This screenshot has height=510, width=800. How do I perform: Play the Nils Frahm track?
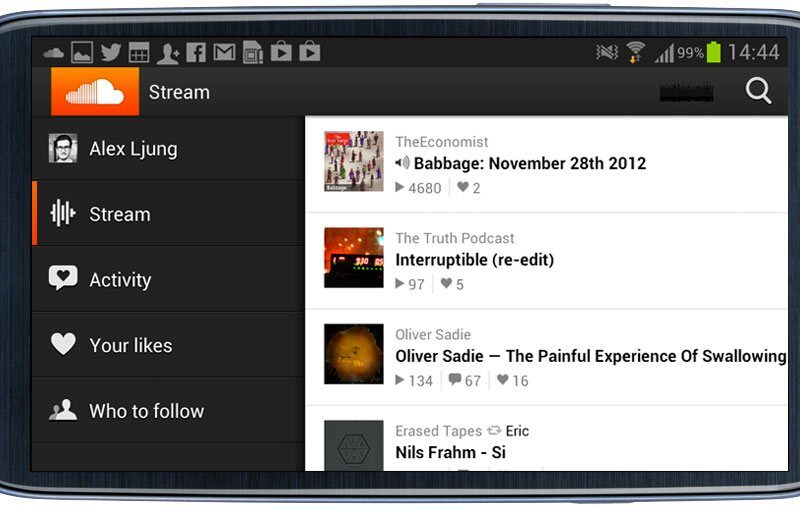pyautogui.click(x=451, y=452)
